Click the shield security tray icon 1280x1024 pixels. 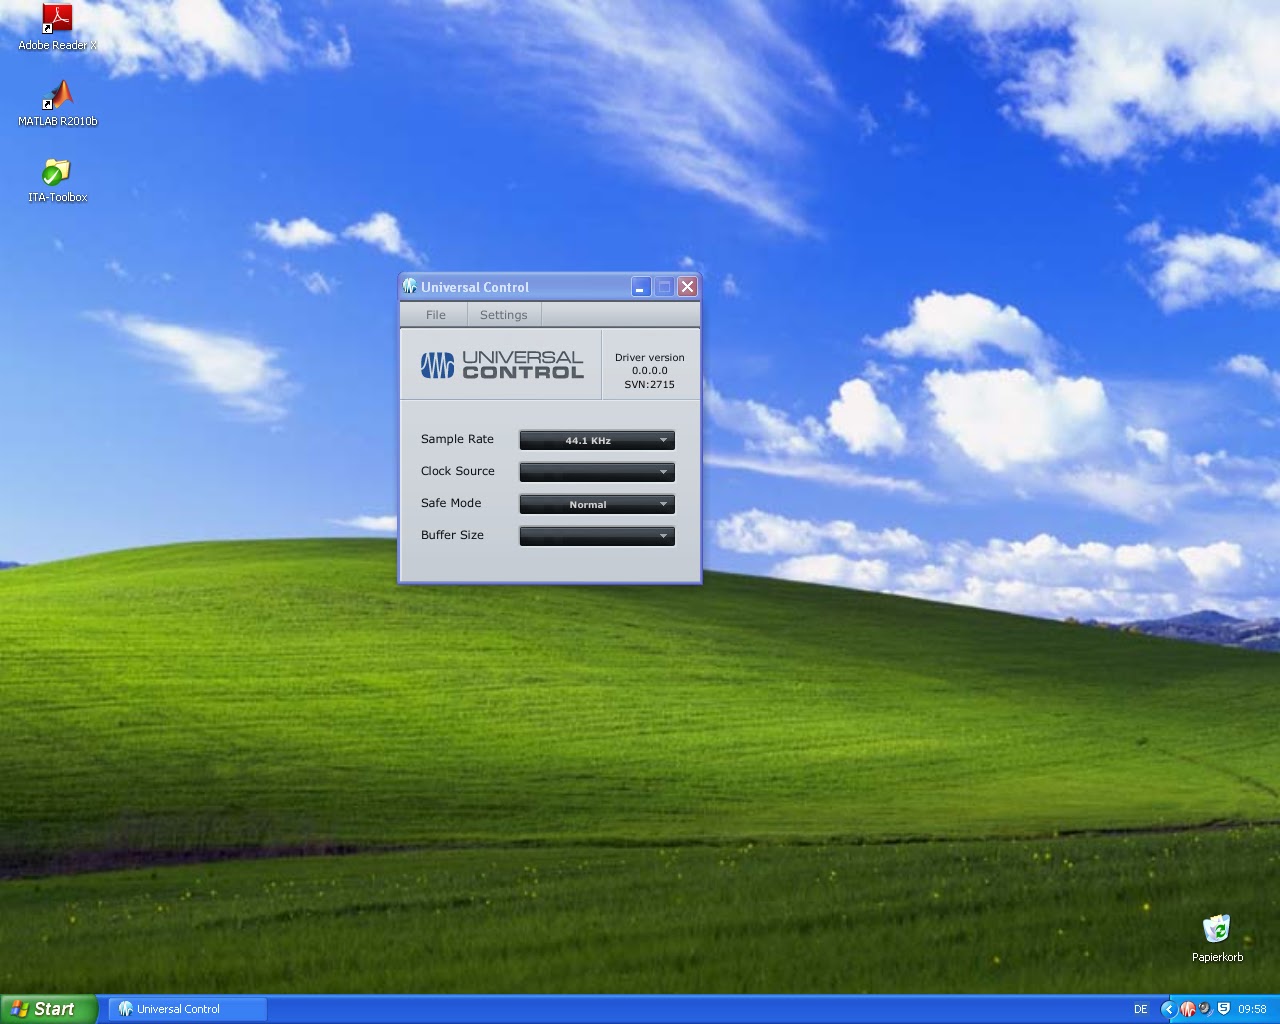tap(1223, 1008)
